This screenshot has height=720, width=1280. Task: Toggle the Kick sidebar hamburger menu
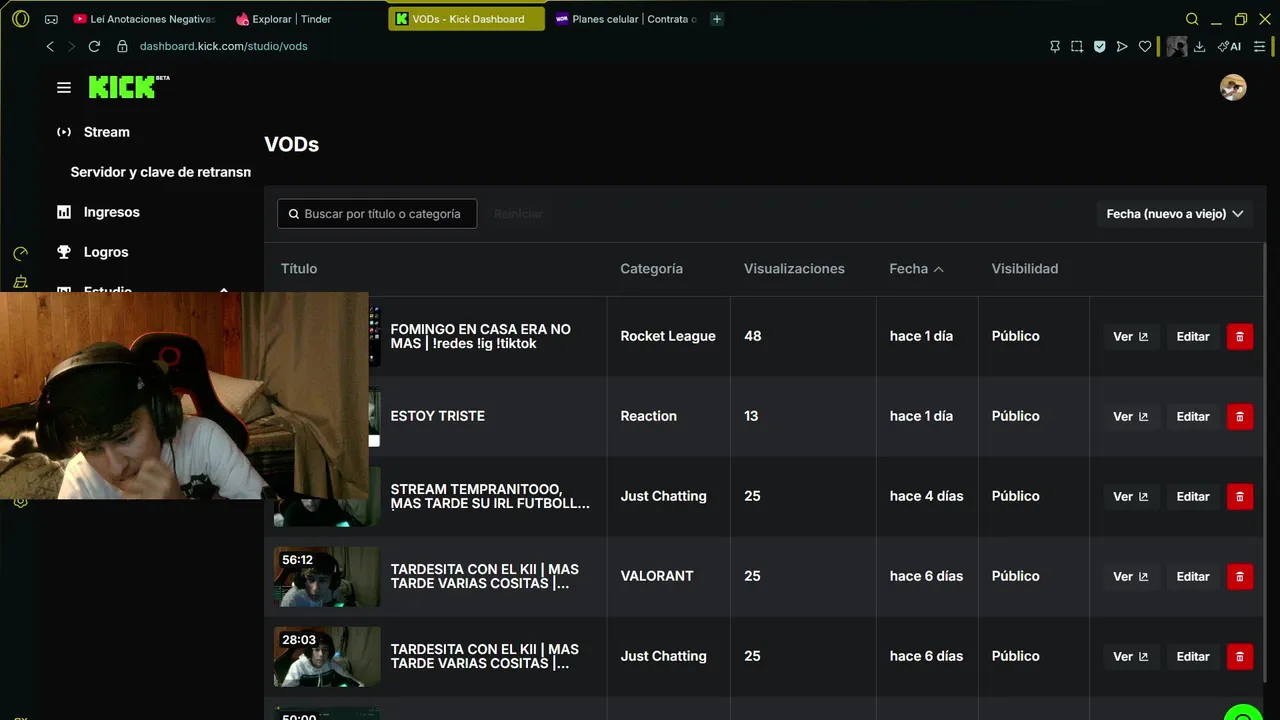(x=64, y=88)
